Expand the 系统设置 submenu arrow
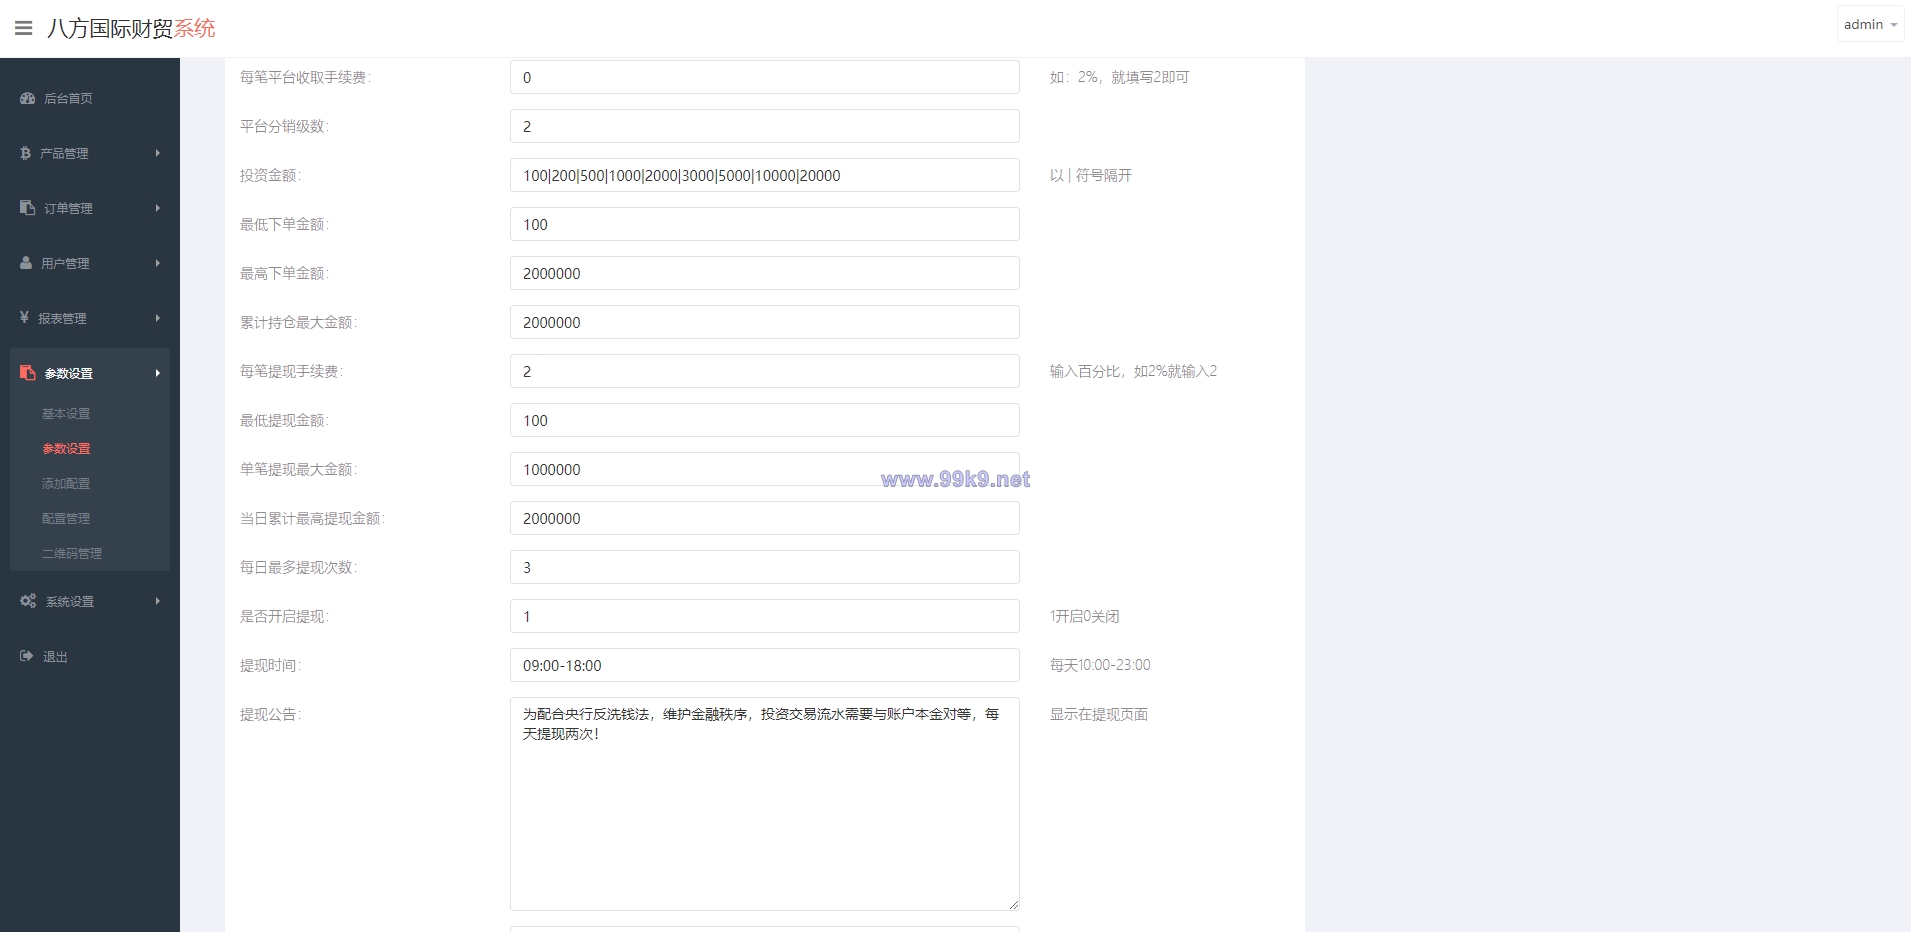The width and height of the screenshot is (1911, 932). pos(158,601)
